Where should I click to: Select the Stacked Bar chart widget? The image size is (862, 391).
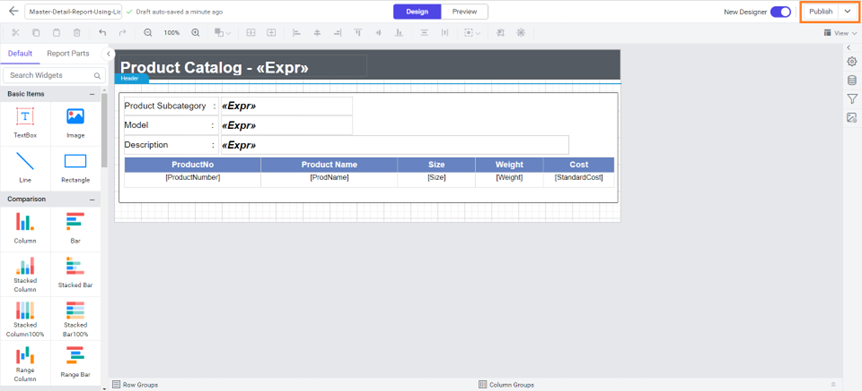[x=75, y=274]
